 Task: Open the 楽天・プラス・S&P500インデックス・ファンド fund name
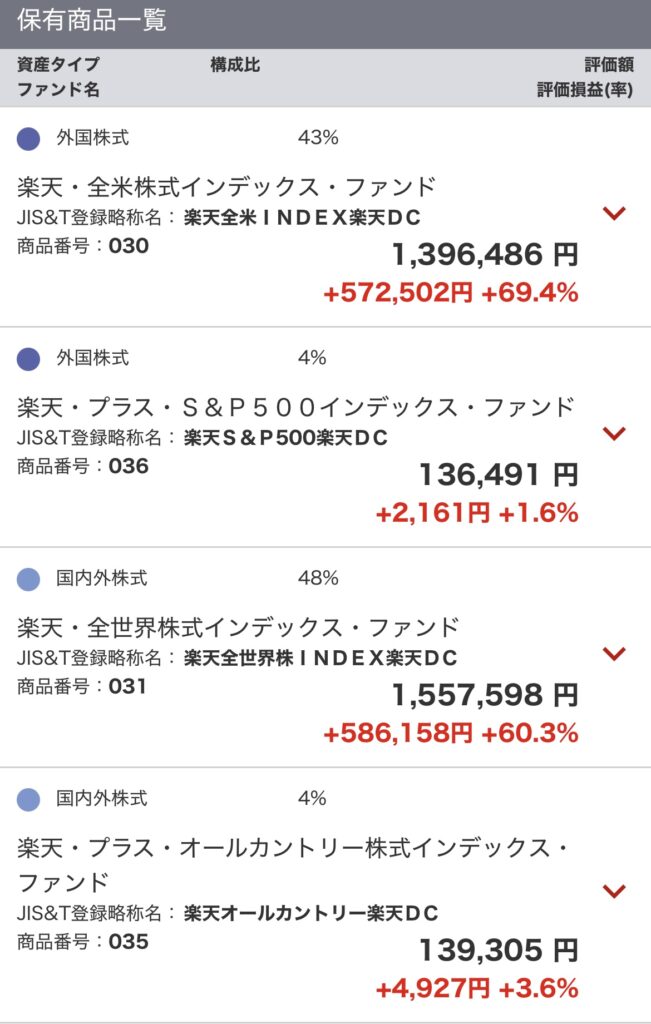pos(296,407)
